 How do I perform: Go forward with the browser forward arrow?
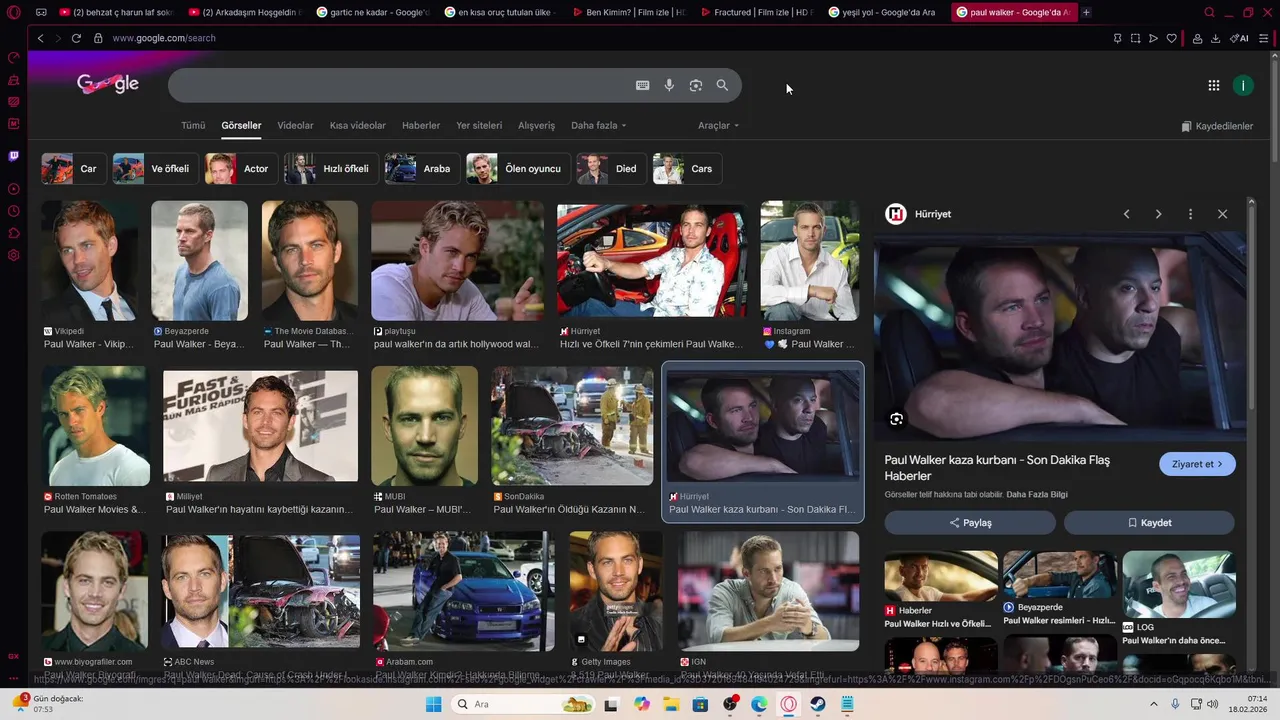(x=57, y=38)
